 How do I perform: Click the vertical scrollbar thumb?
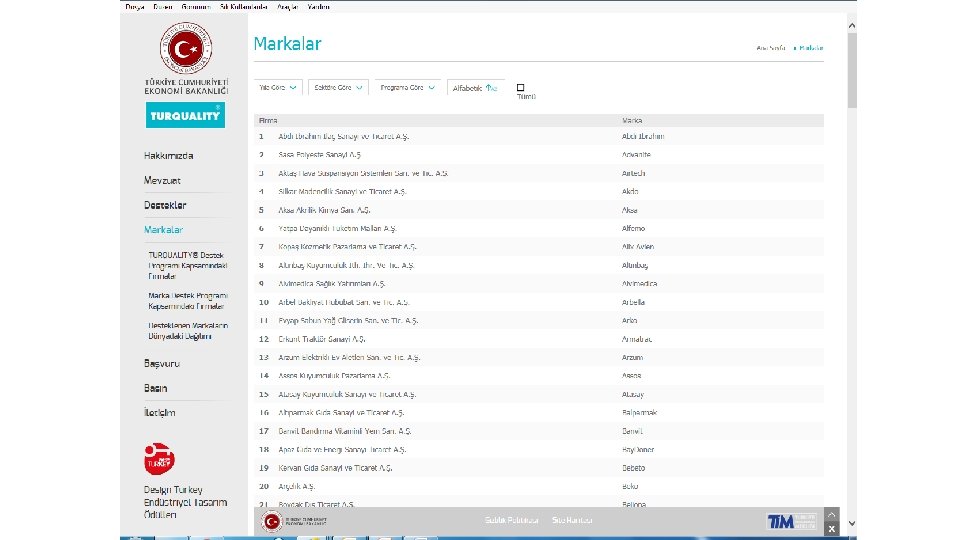[852, 70]
